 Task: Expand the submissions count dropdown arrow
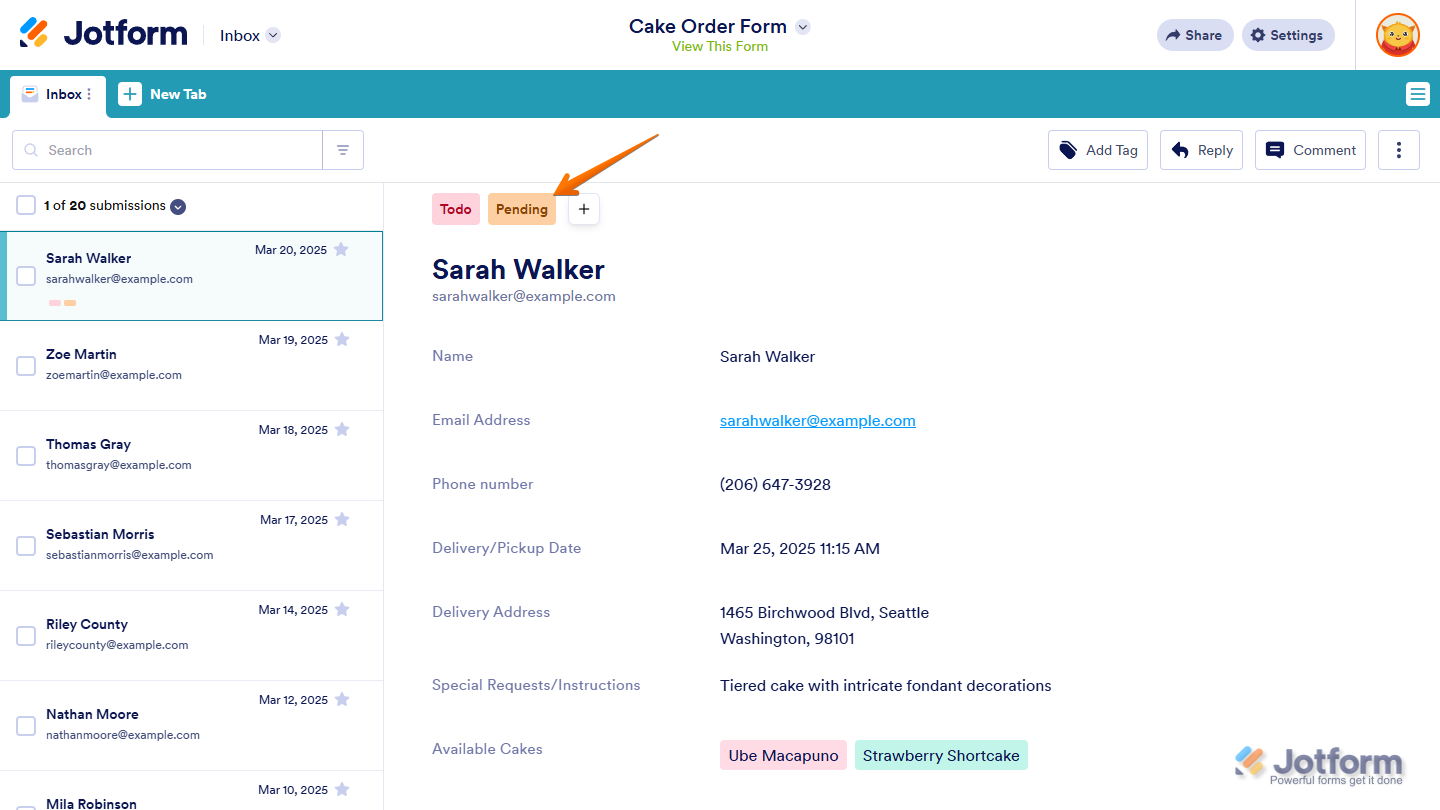(x=178, y=206)
